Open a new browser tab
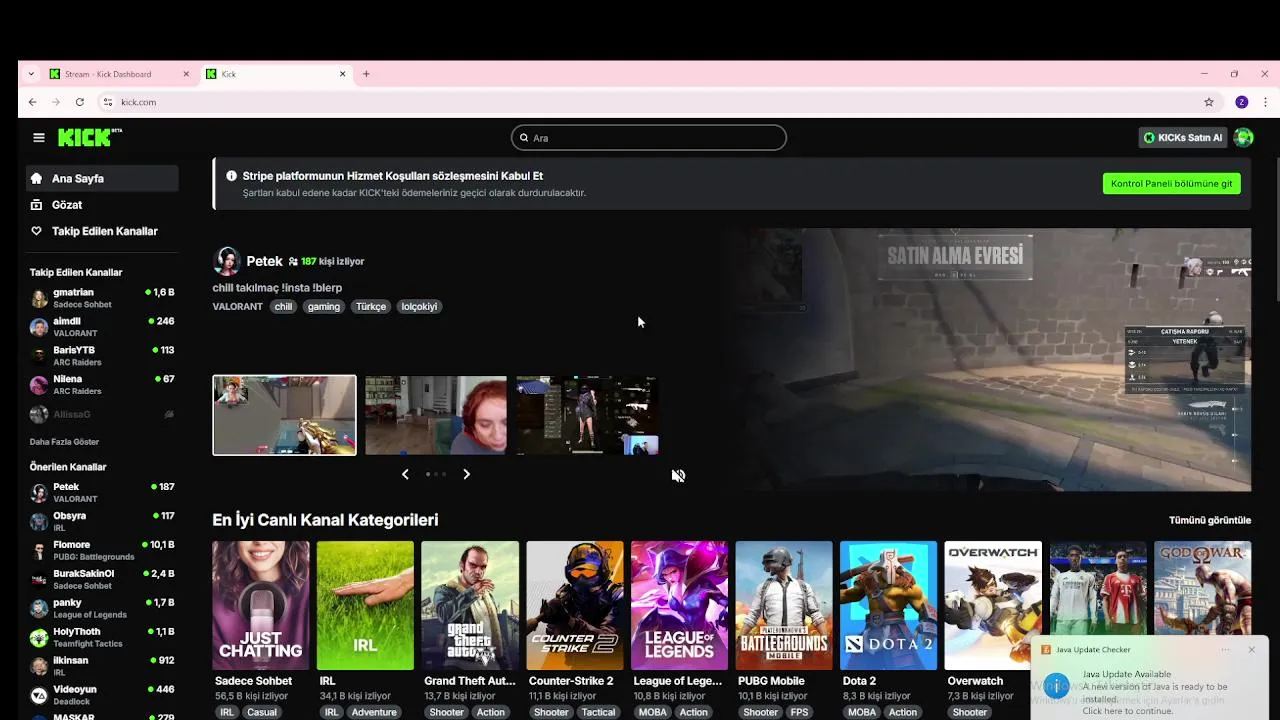The width and height of the screenshot is (1280, 720). (x=366, y=74)
